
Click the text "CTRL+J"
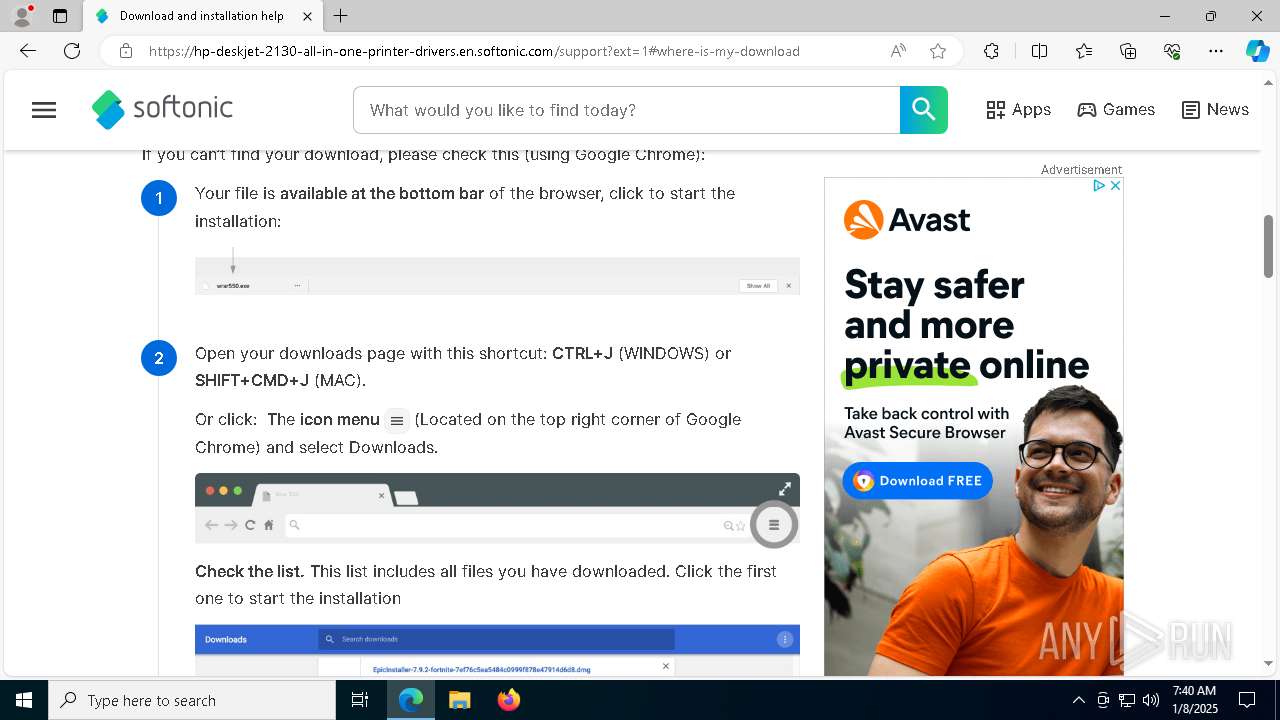(582, 353)
